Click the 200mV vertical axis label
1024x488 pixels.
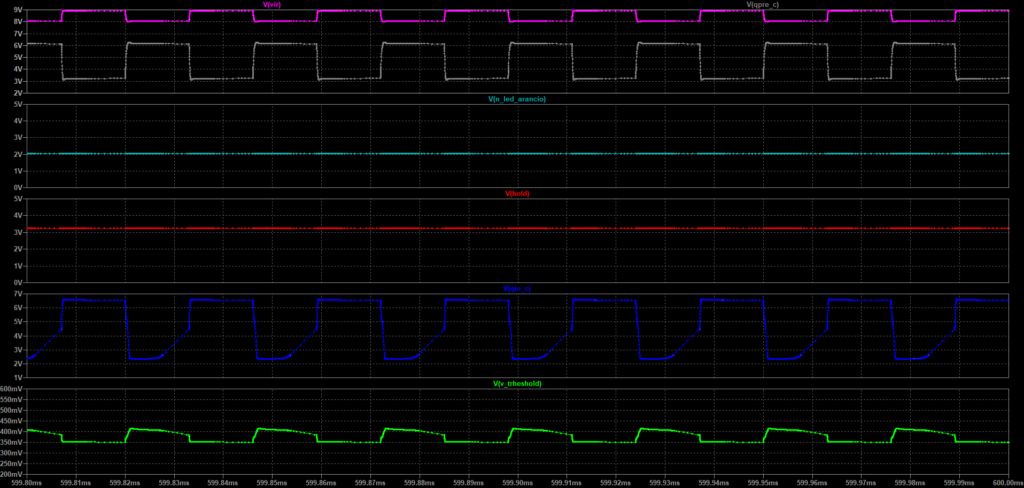12,474
